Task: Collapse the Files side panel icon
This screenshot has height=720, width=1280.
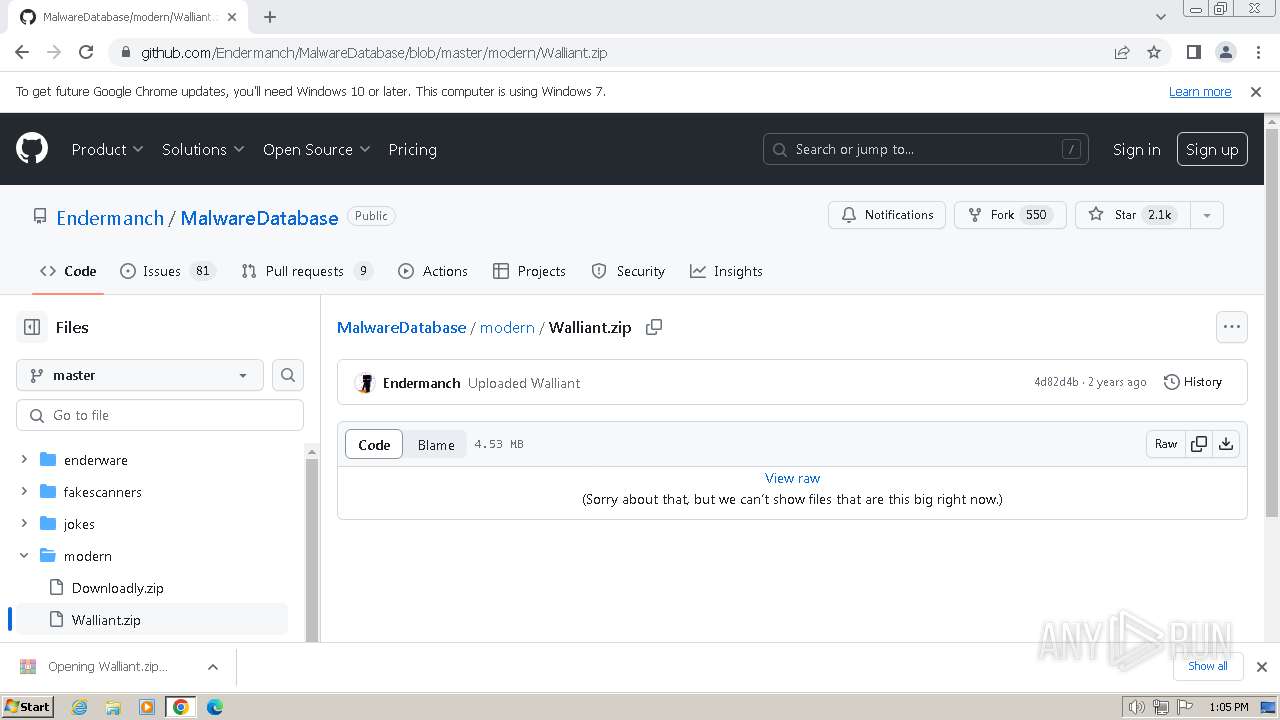Action: (32, 327)
